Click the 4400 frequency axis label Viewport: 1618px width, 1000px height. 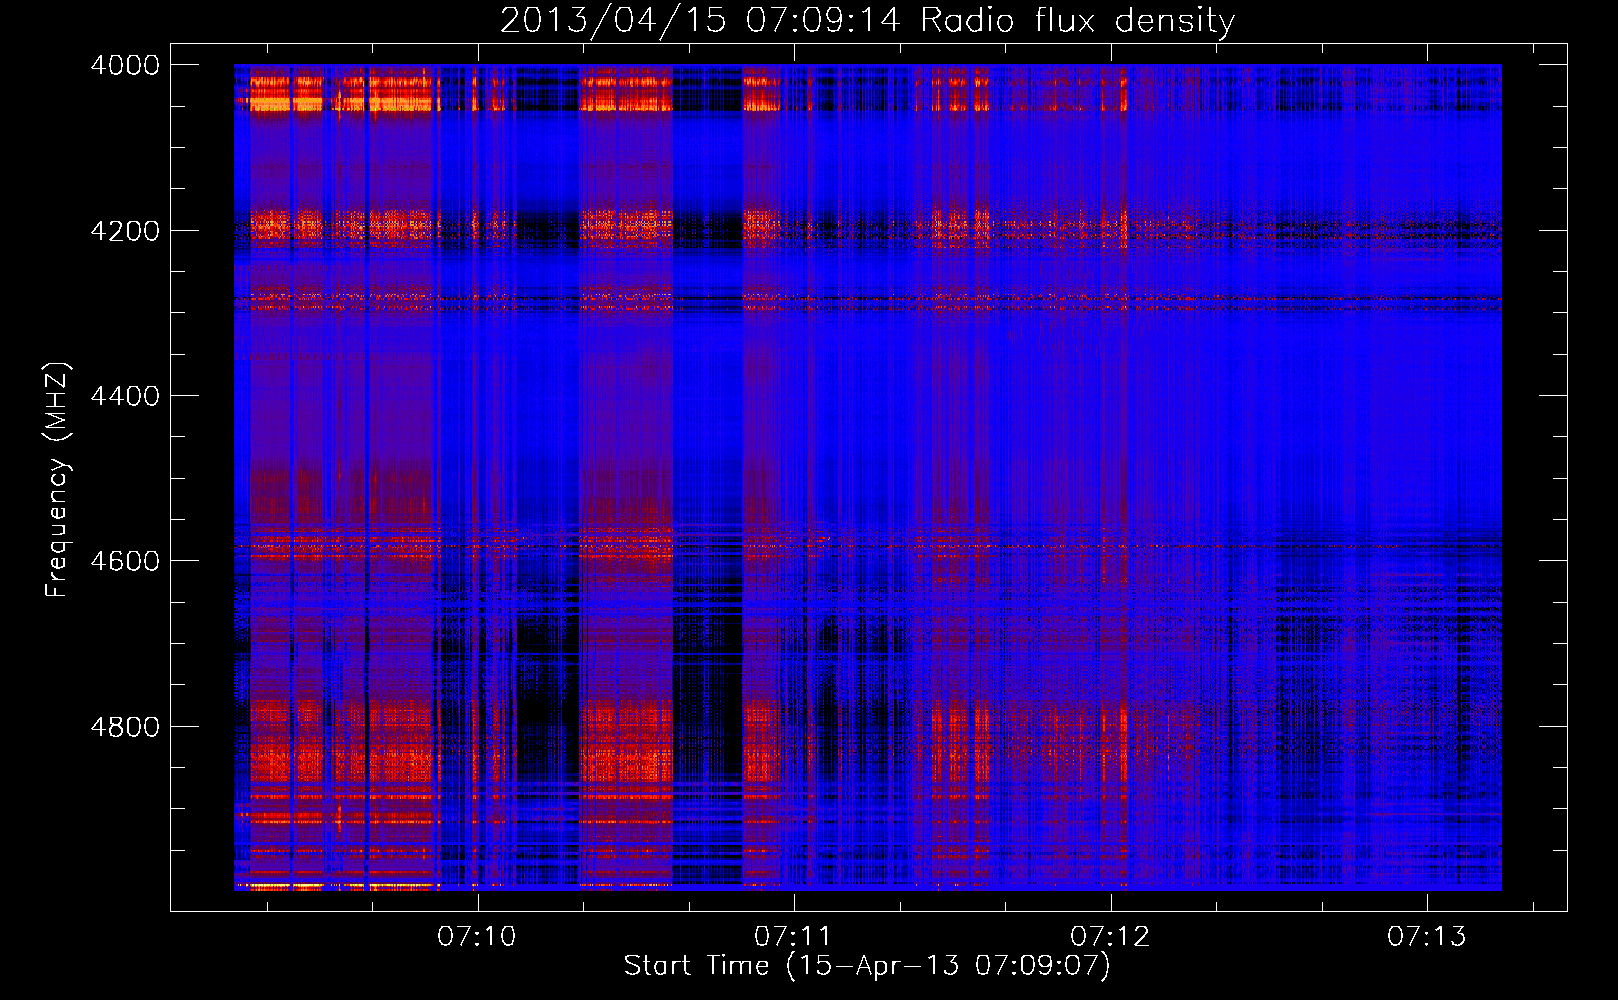click(x=125, y=396)
